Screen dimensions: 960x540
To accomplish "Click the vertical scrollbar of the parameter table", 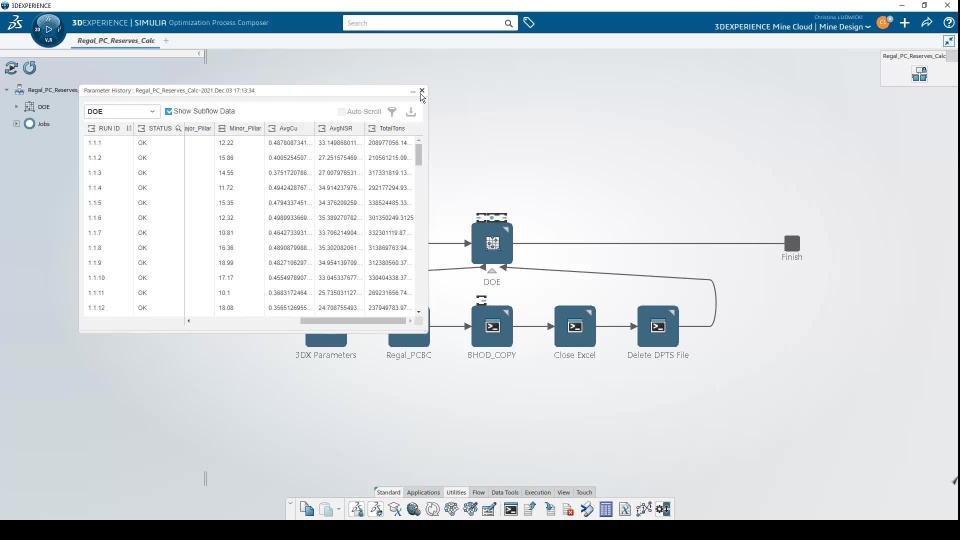I will pyautogui.click(x=419, y=155).
